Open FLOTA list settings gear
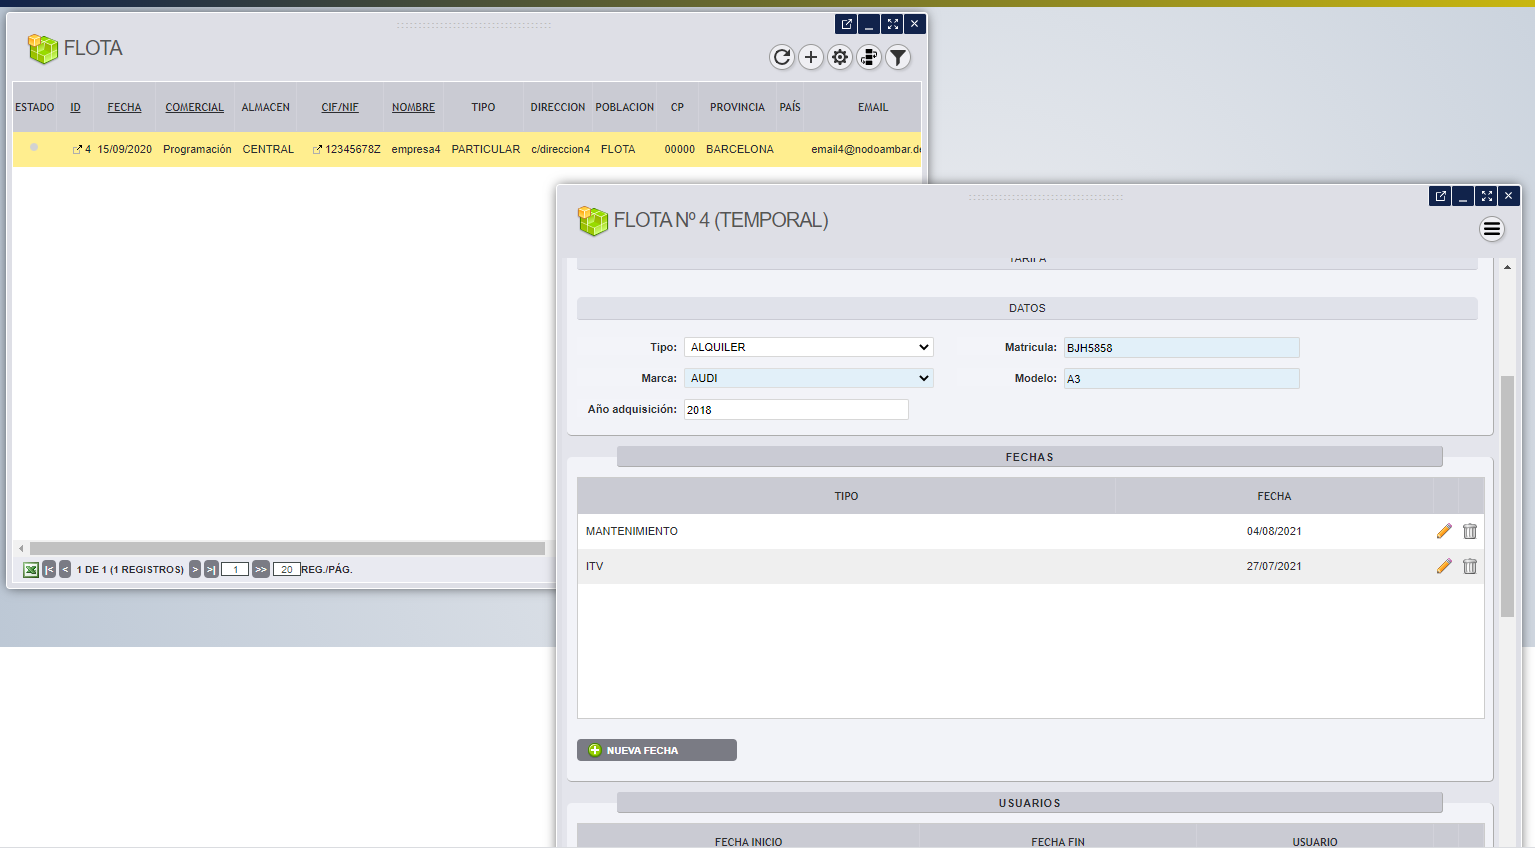1535x848 pixels. click(840, 57)
